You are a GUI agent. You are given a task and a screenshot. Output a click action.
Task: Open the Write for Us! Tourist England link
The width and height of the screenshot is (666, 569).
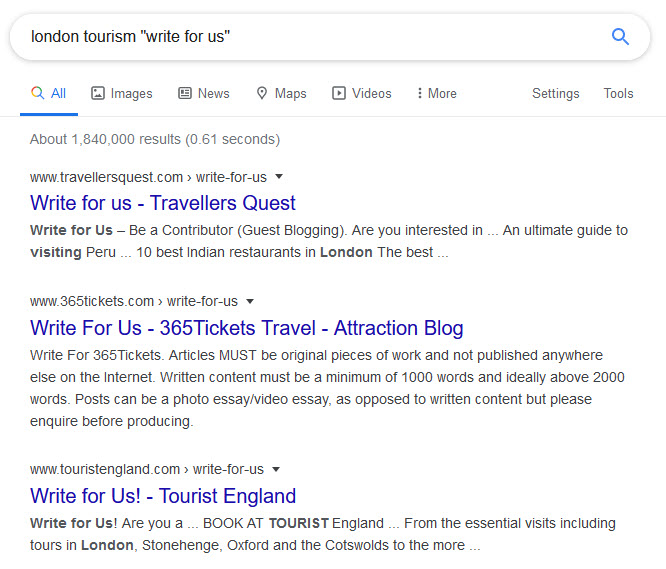[163, 496]
